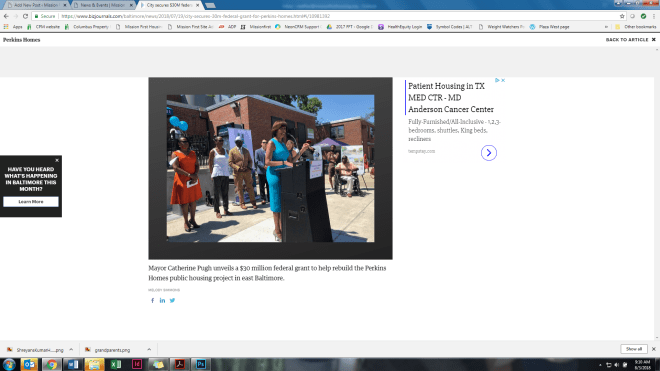Click the Learn More button

(31, 202)
